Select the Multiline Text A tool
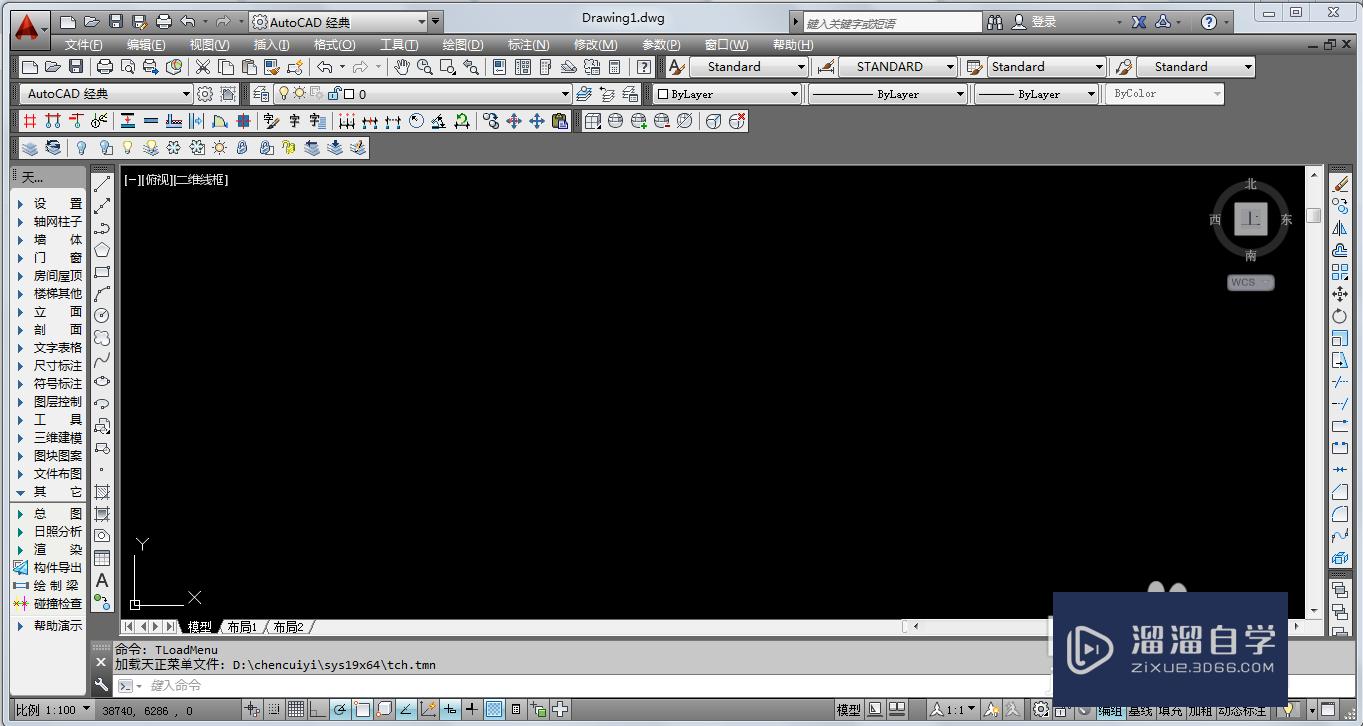Image resolution: width=1363 pixels, height=726 pixels. click(102, 580)
